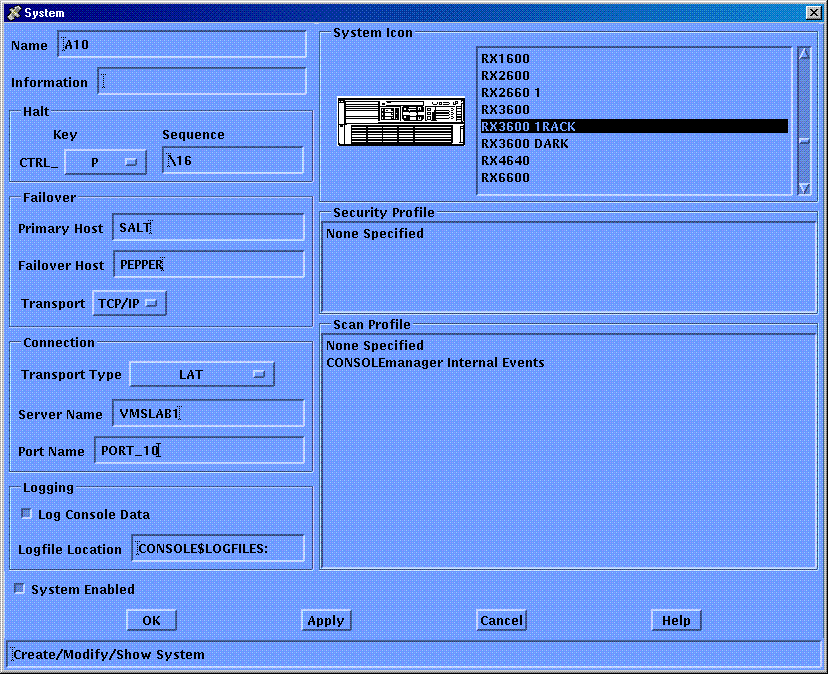Click the window menu icon in title bar
Screen dimensions: 828x674
(x=13, y=12)
